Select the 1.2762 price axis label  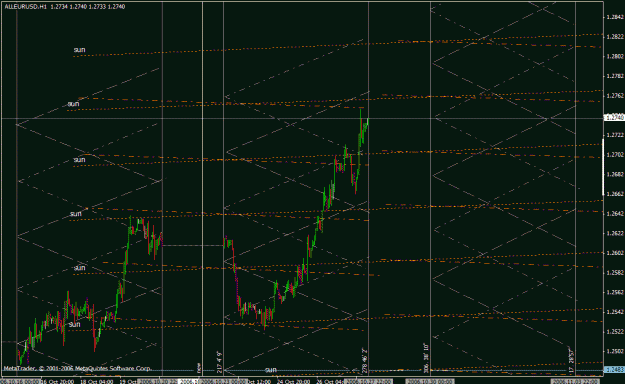614,96
